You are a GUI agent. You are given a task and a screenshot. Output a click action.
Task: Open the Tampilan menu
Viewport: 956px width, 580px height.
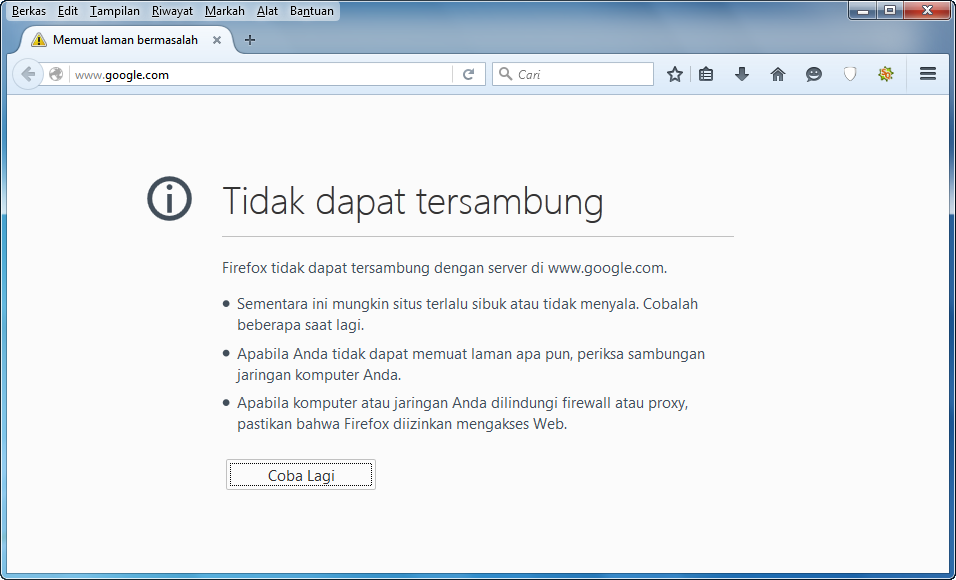[115, 11]
